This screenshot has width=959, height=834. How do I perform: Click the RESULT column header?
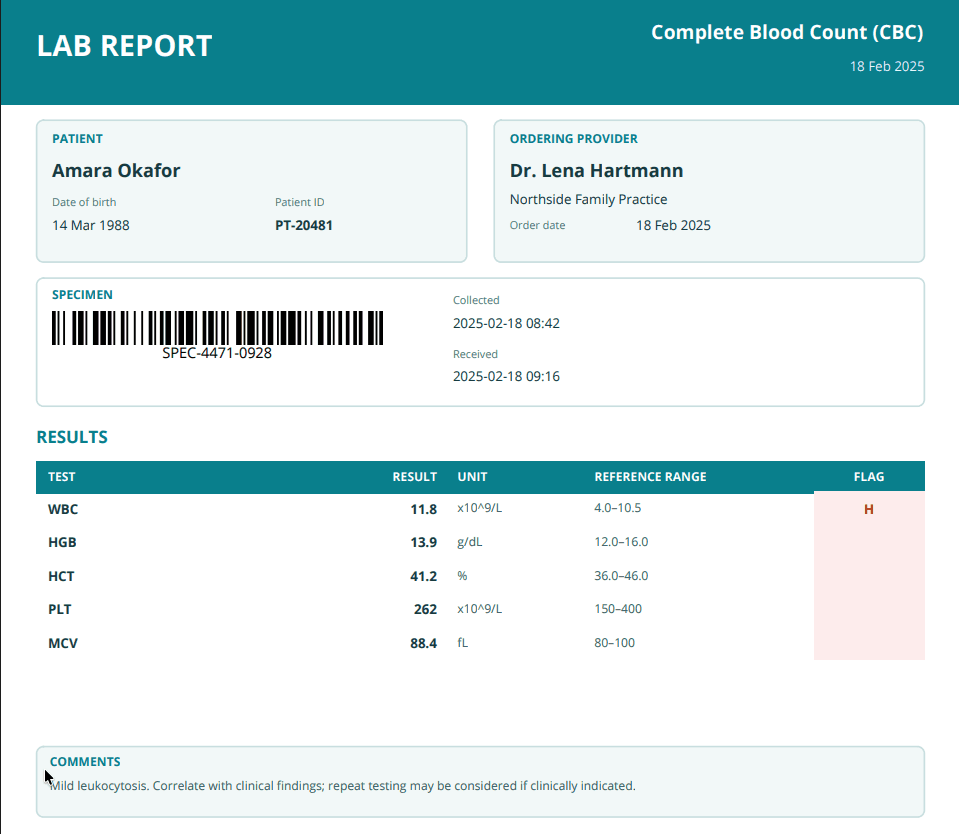click(x=415, y=477)
